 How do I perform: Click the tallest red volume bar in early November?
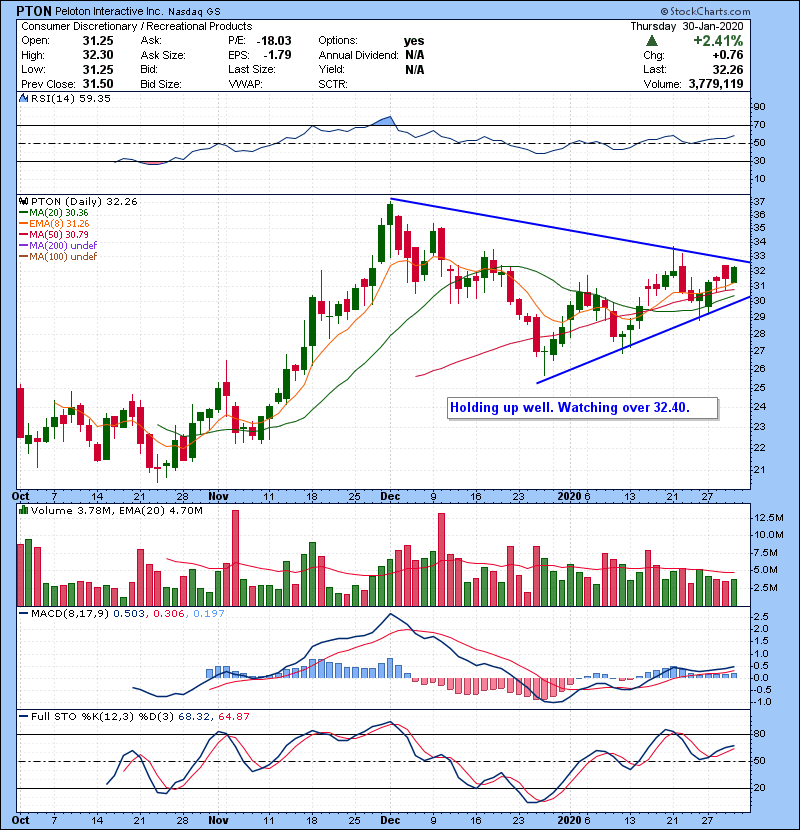coord(236,558)
